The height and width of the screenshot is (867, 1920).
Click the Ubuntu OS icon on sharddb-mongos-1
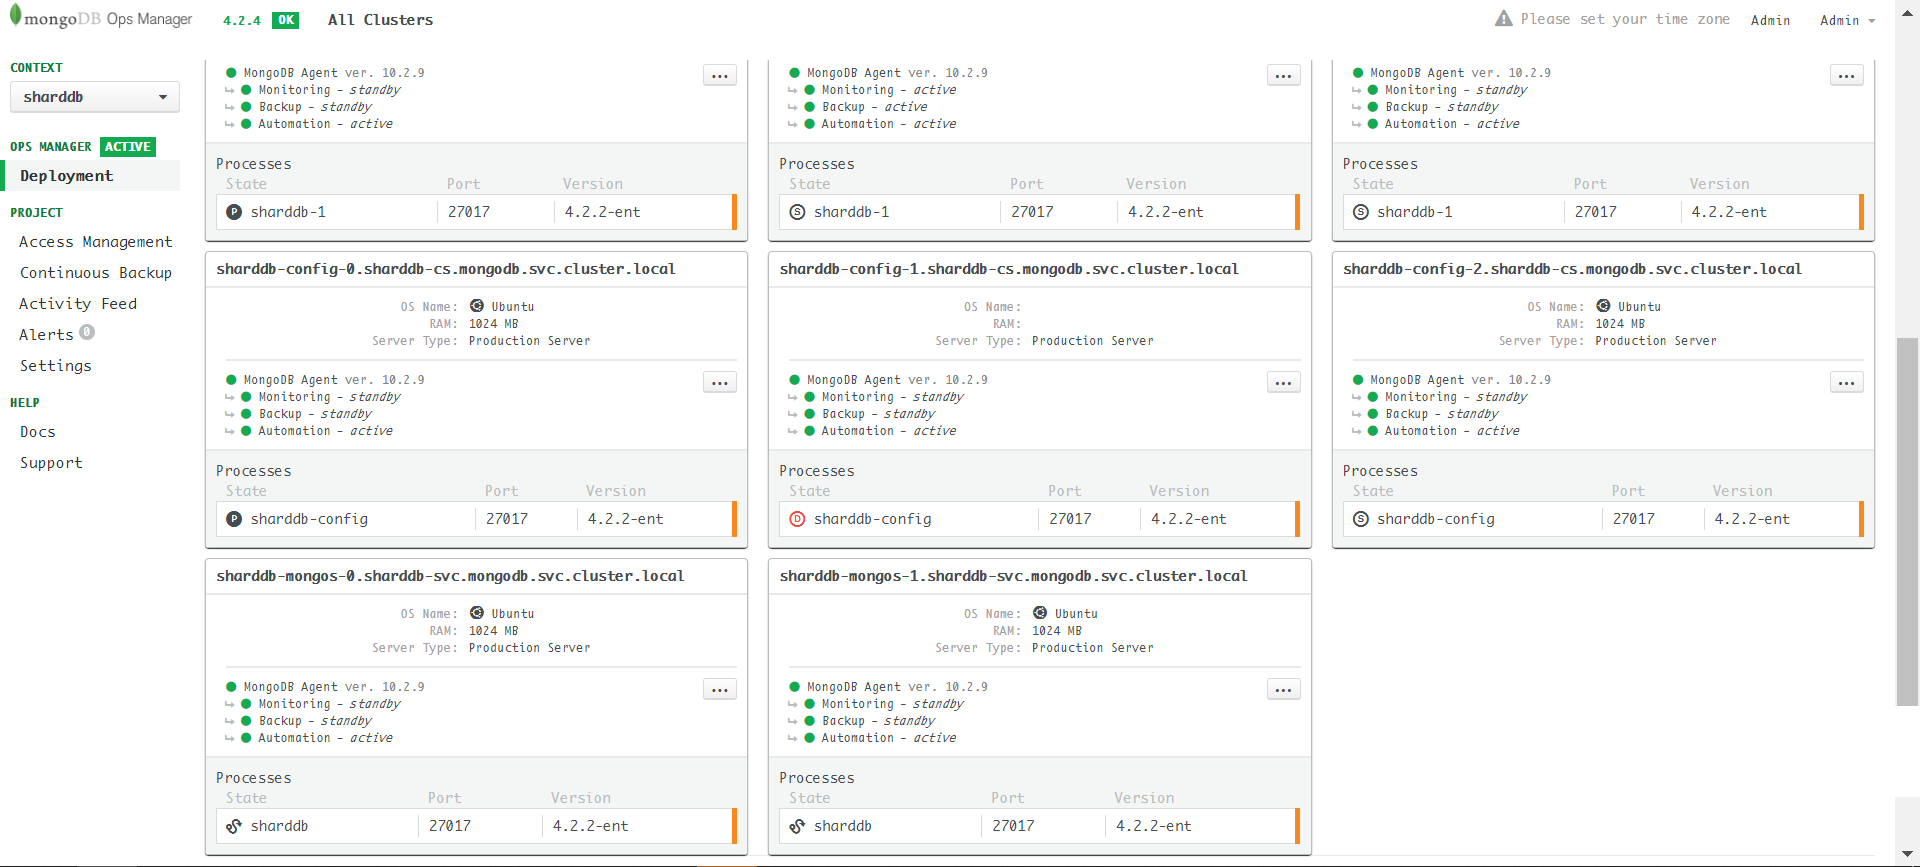coord(1040,613)
